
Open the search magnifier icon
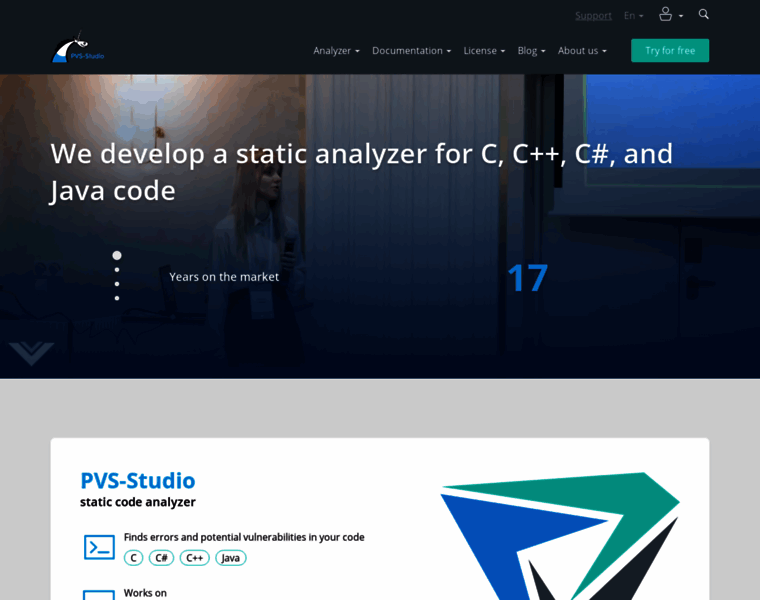(703, 14)
